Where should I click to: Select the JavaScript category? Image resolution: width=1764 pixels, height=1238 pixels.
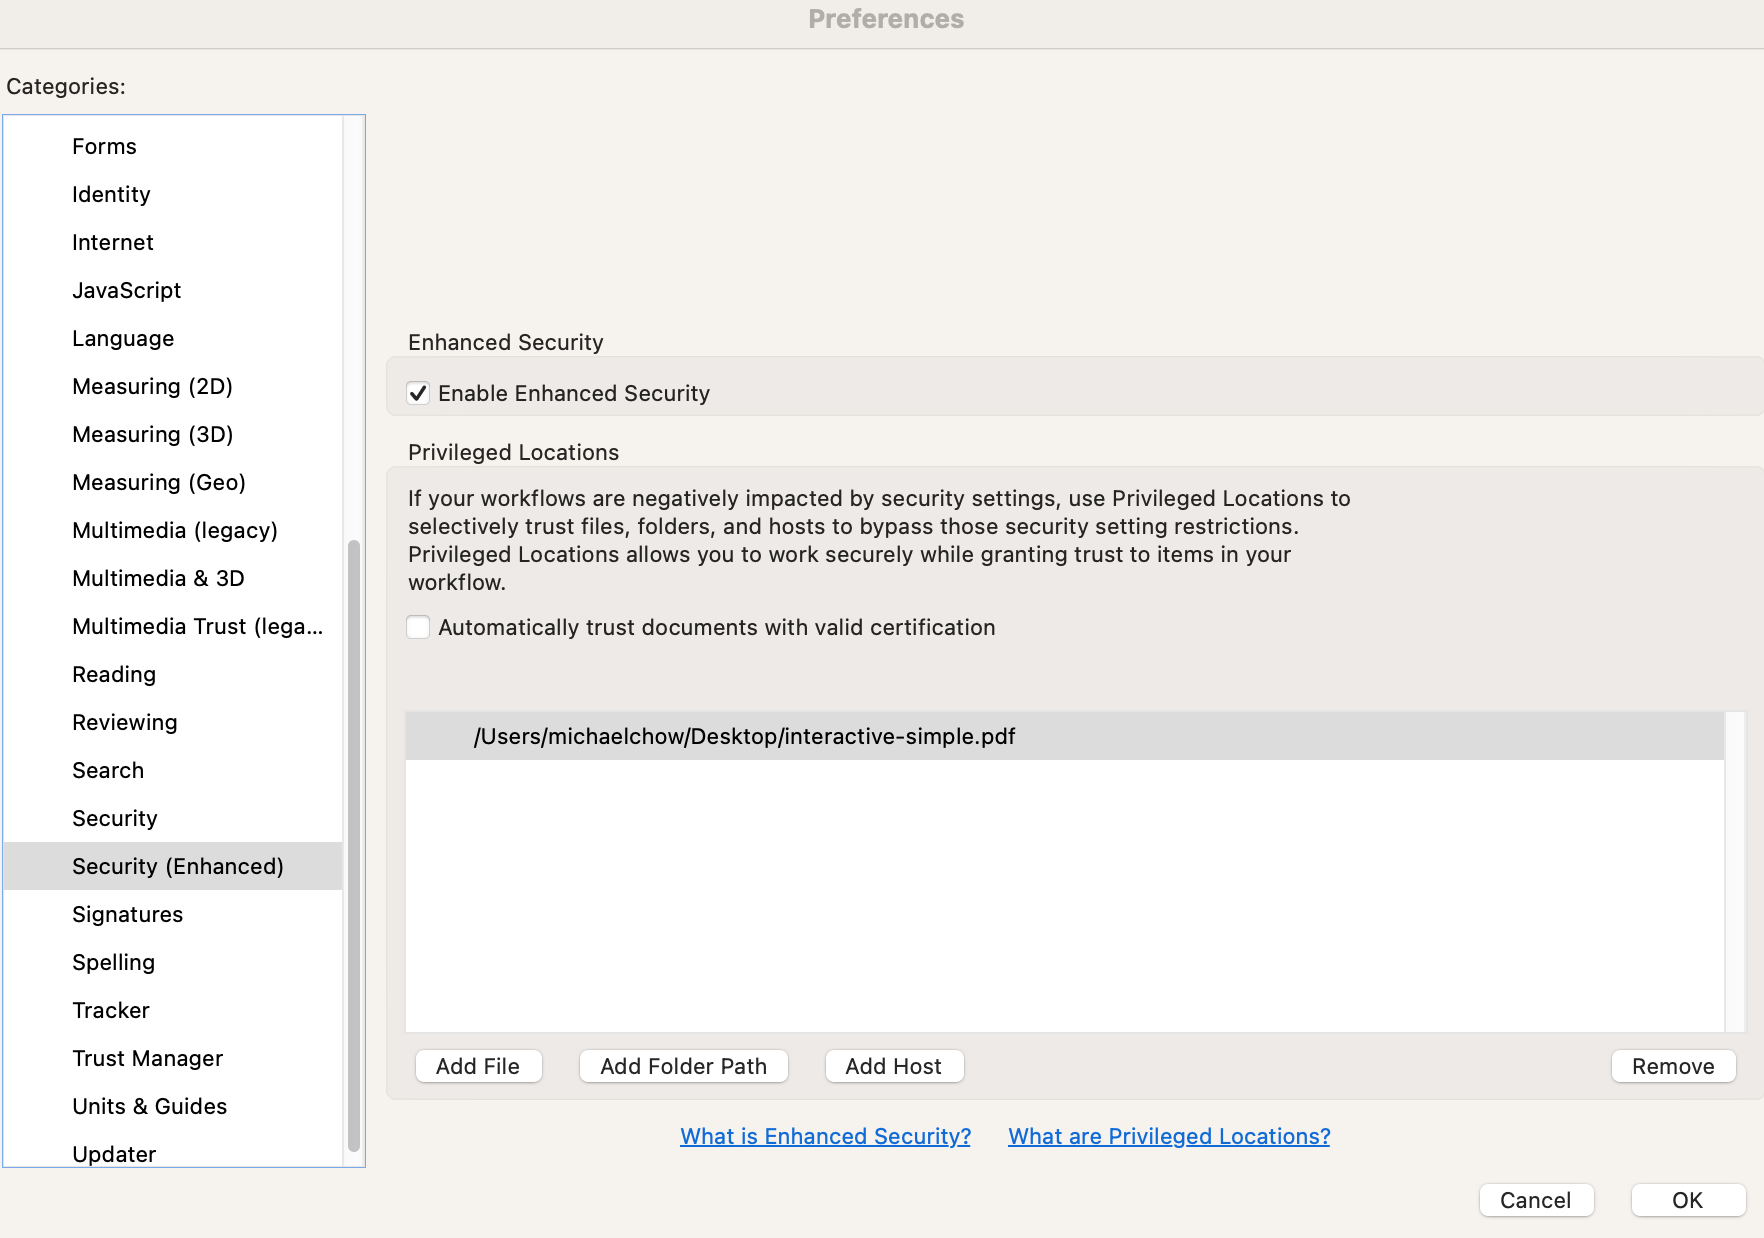(x=126, y=290)
